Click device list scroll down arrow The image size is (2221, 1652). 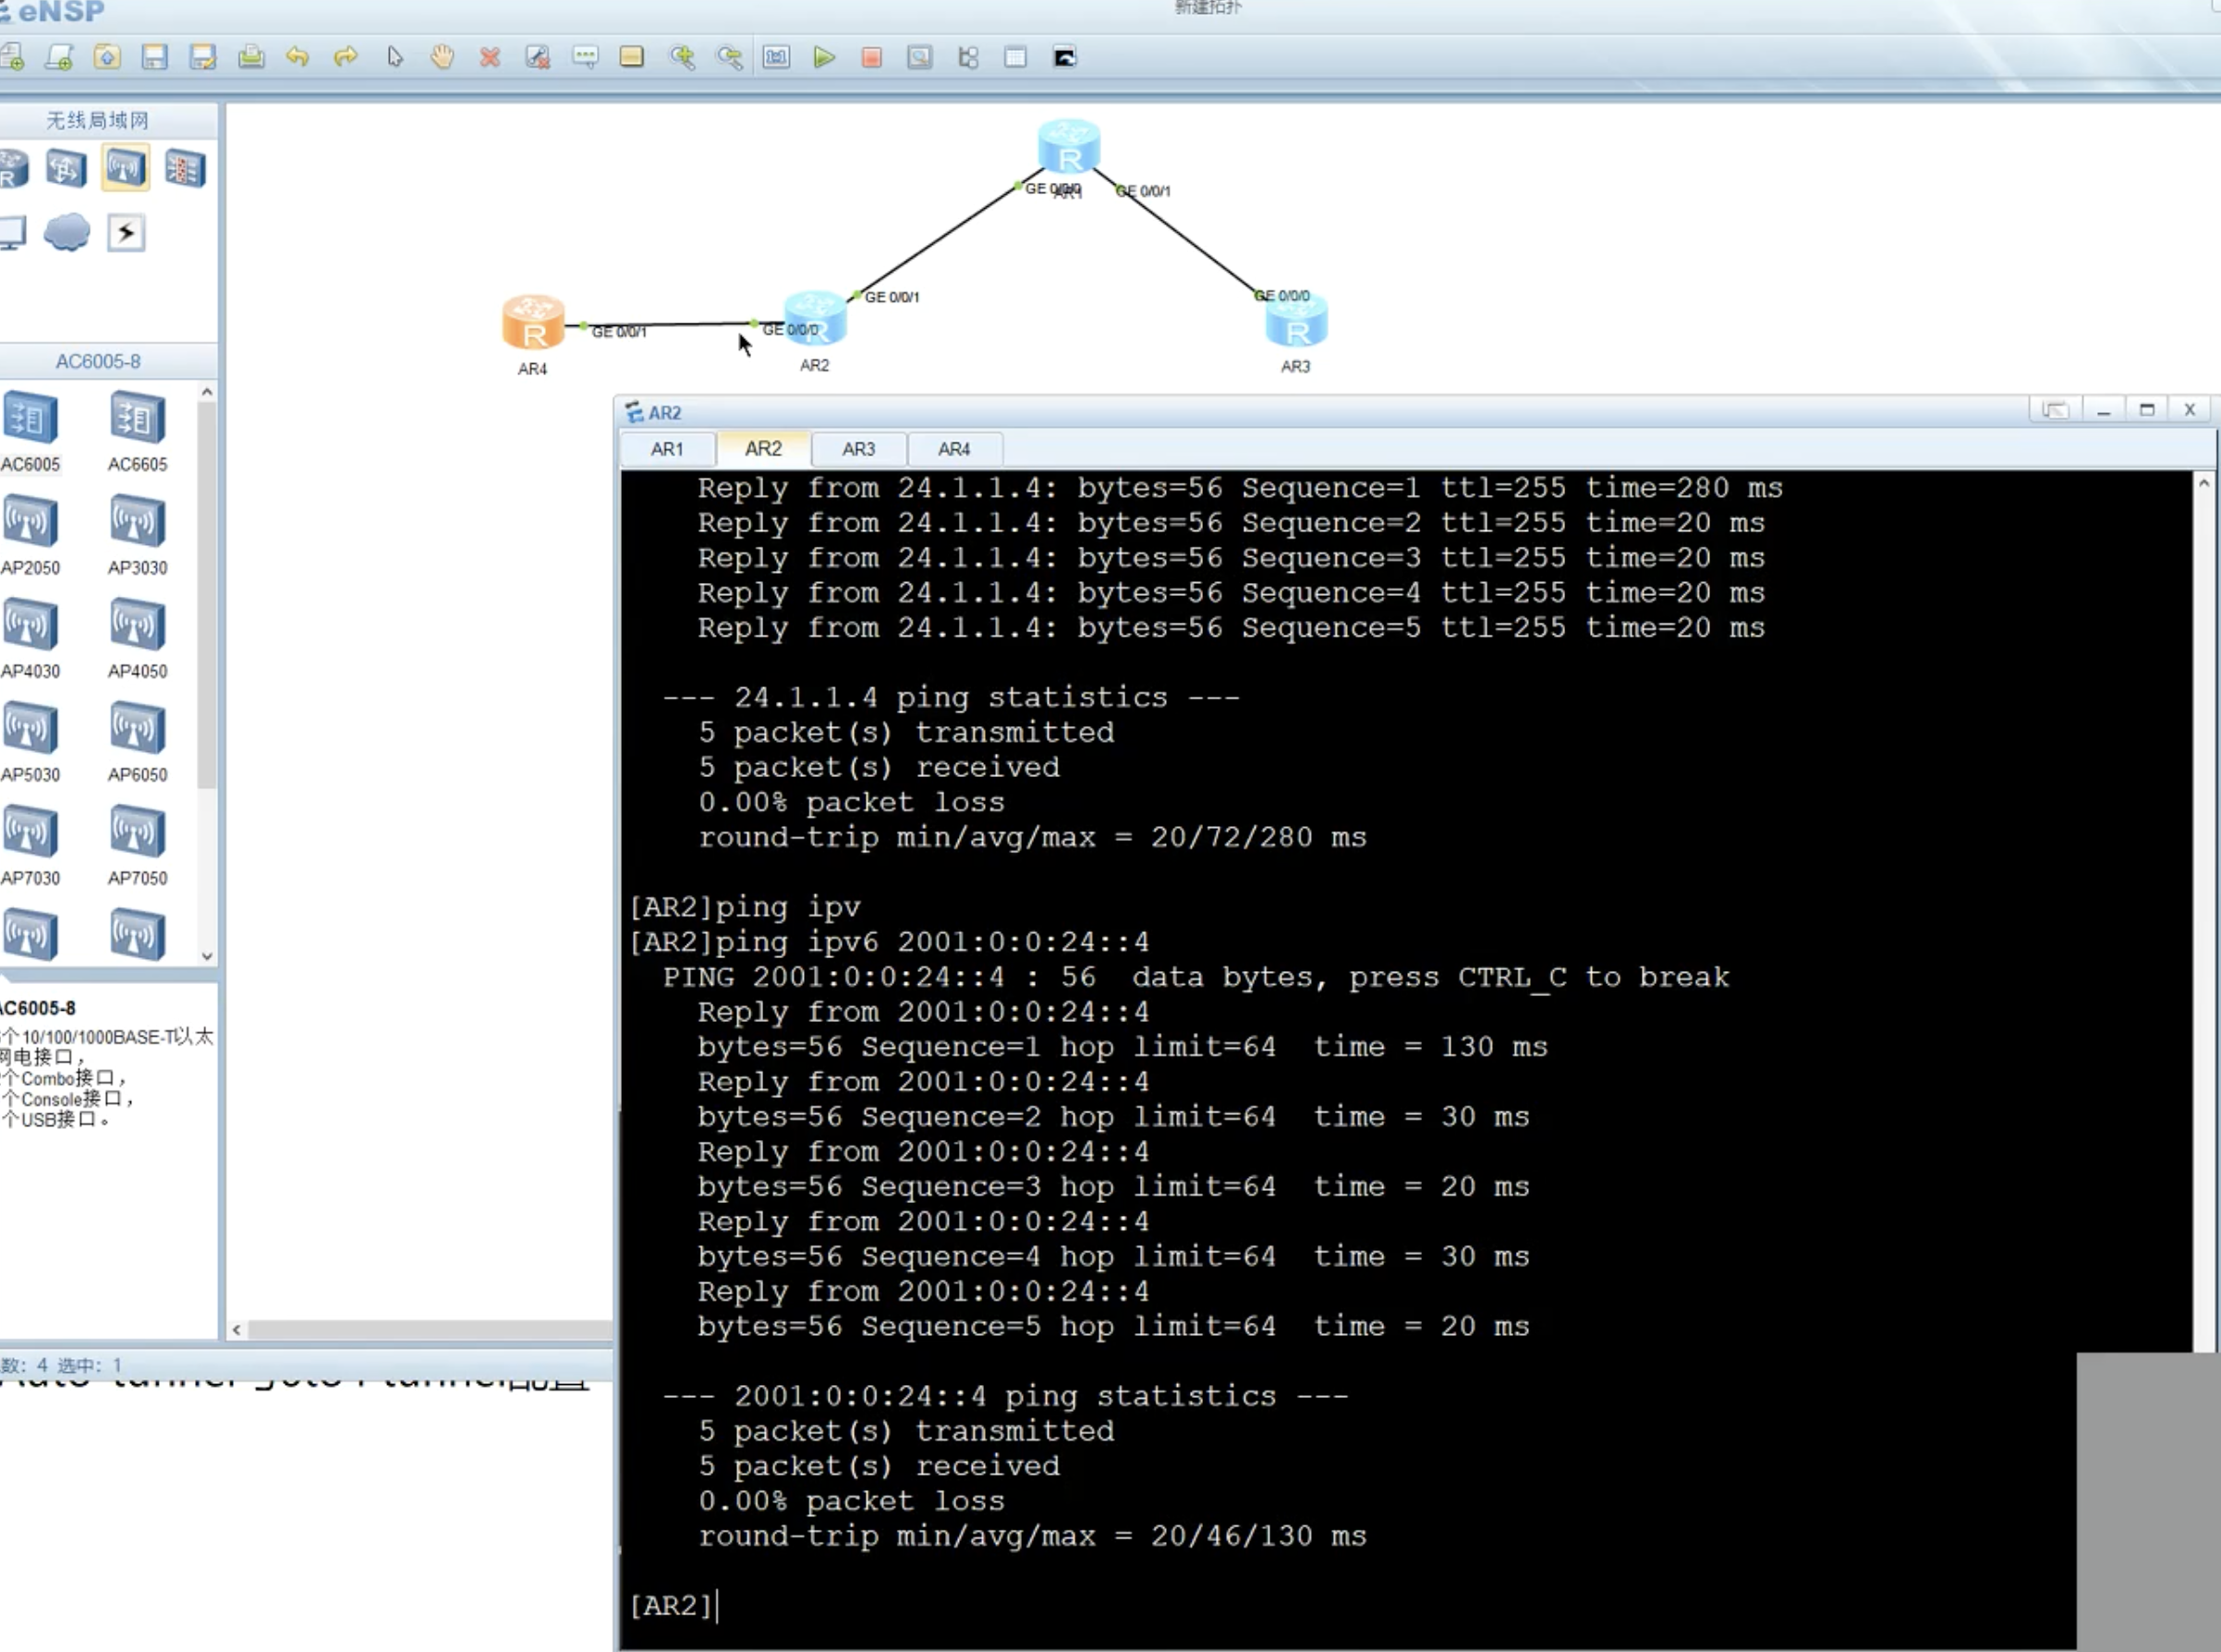coord(207,956)
